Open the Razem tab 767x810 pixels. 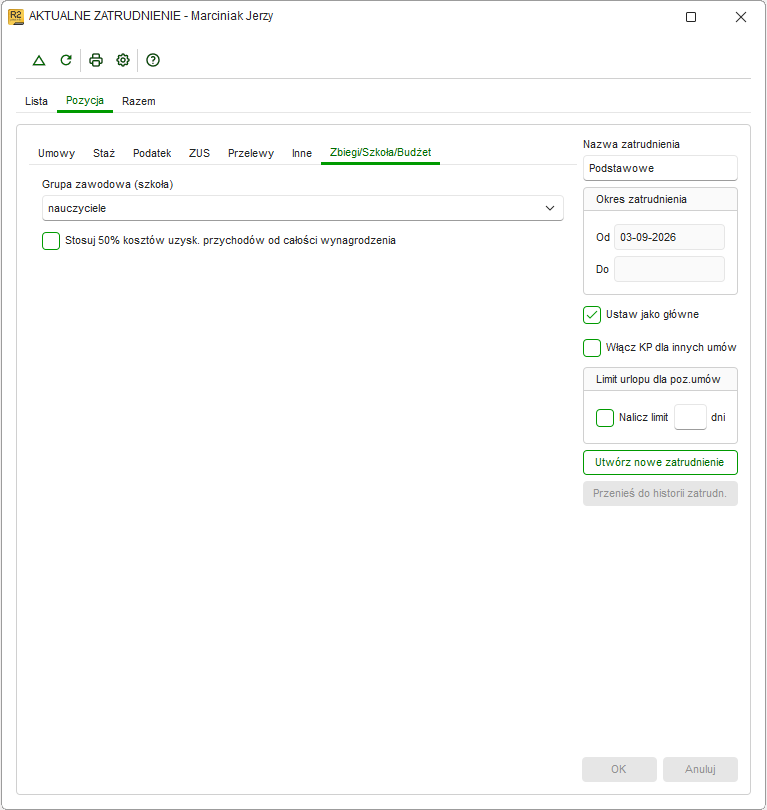tap(138, 101)
